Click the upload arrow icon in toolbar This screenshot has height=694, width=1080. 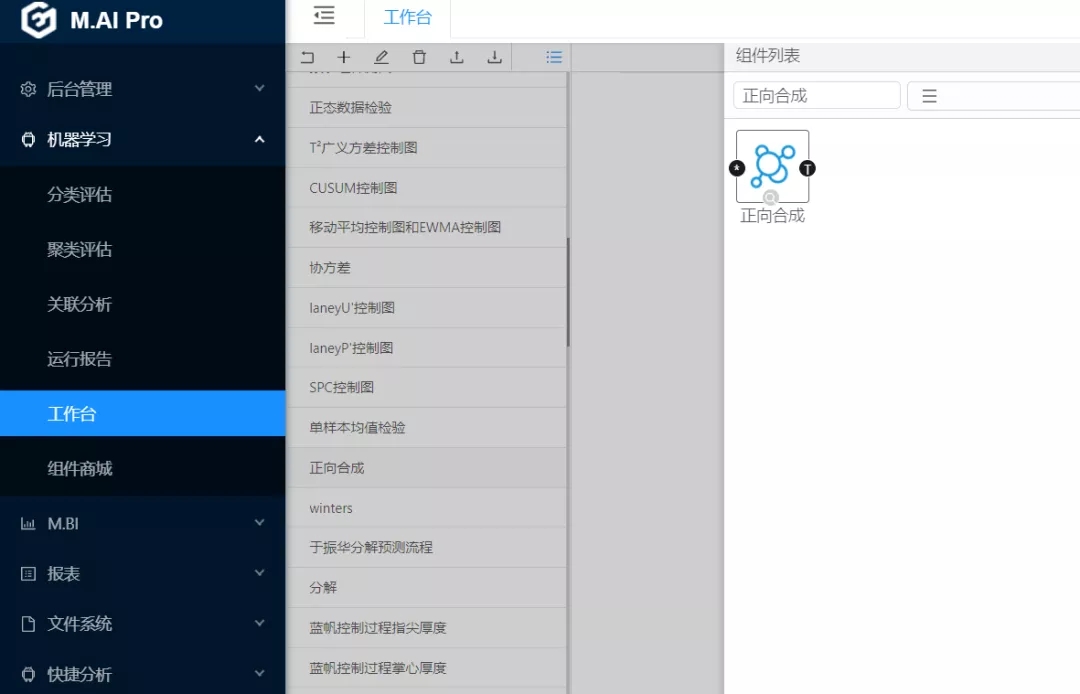click(x=456, y=58)
